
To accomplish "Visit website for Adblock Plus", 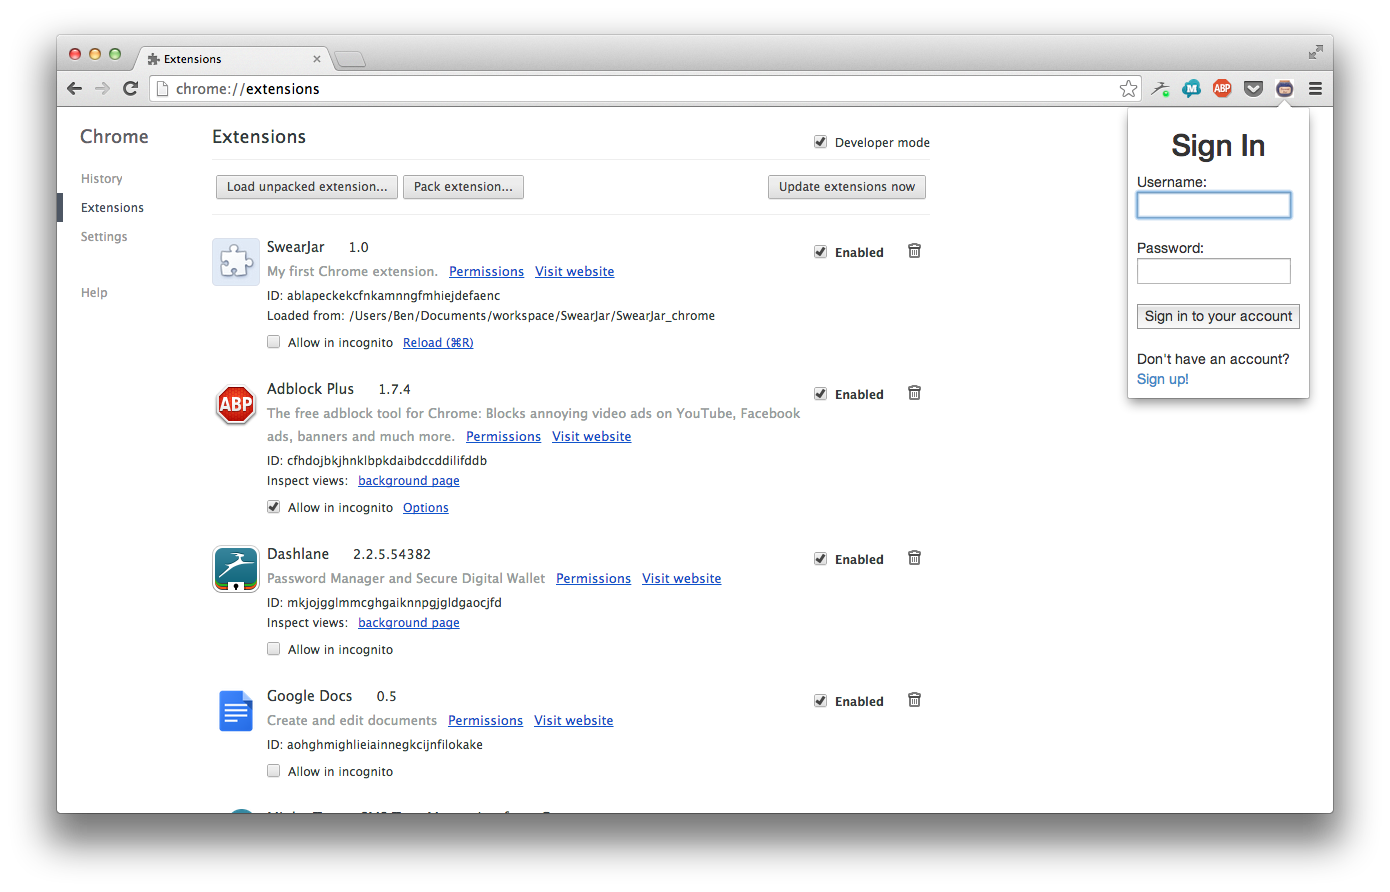I will pos(592,437).
